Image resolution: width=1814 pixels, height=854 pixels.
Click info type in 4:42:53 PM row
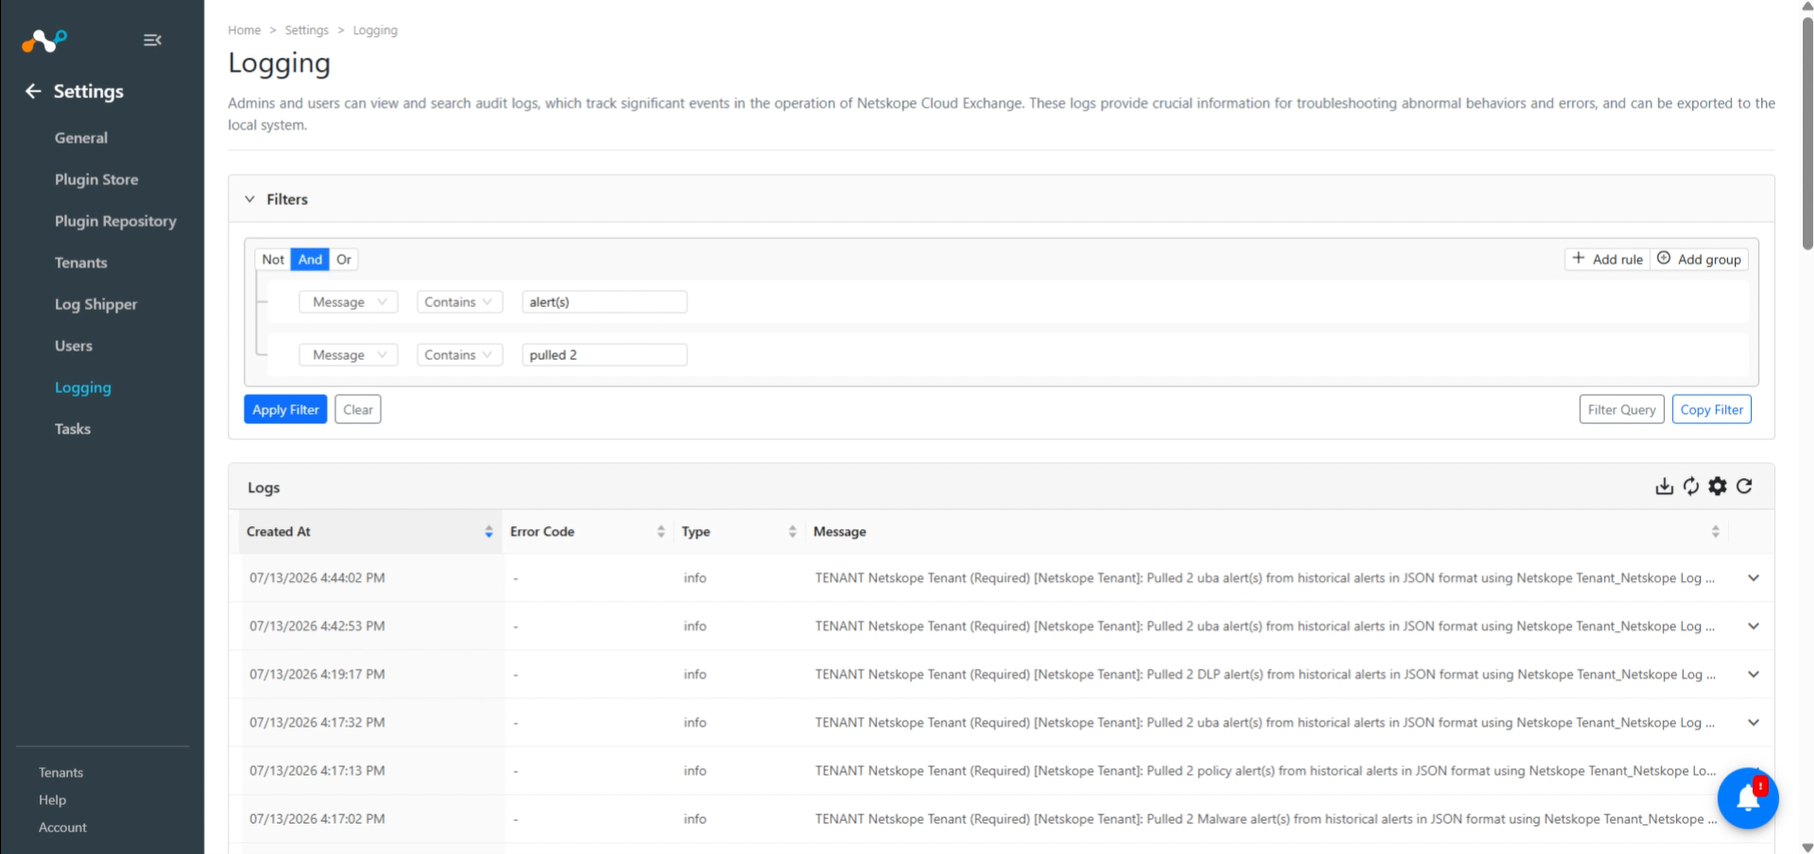[x=695, y=626]
